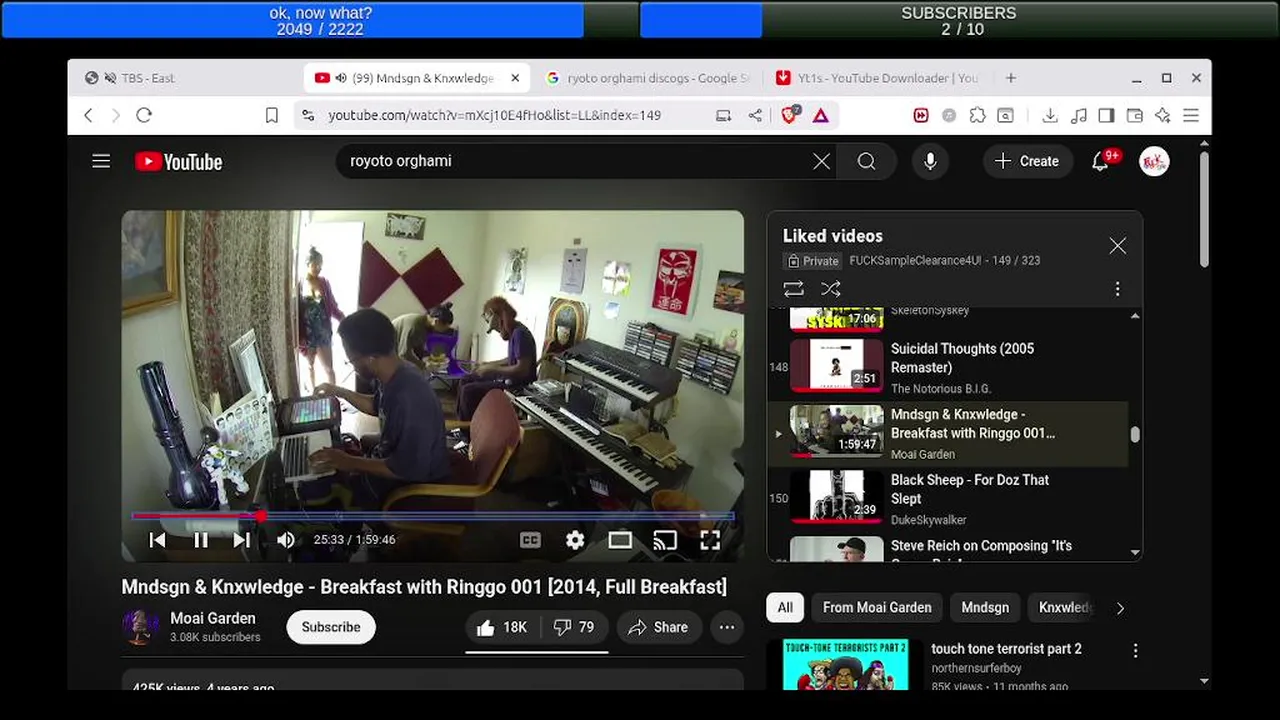Open Brave Rewards triangle icon
The width and height of the screenshot is (1280, 720).
point(821,116)
